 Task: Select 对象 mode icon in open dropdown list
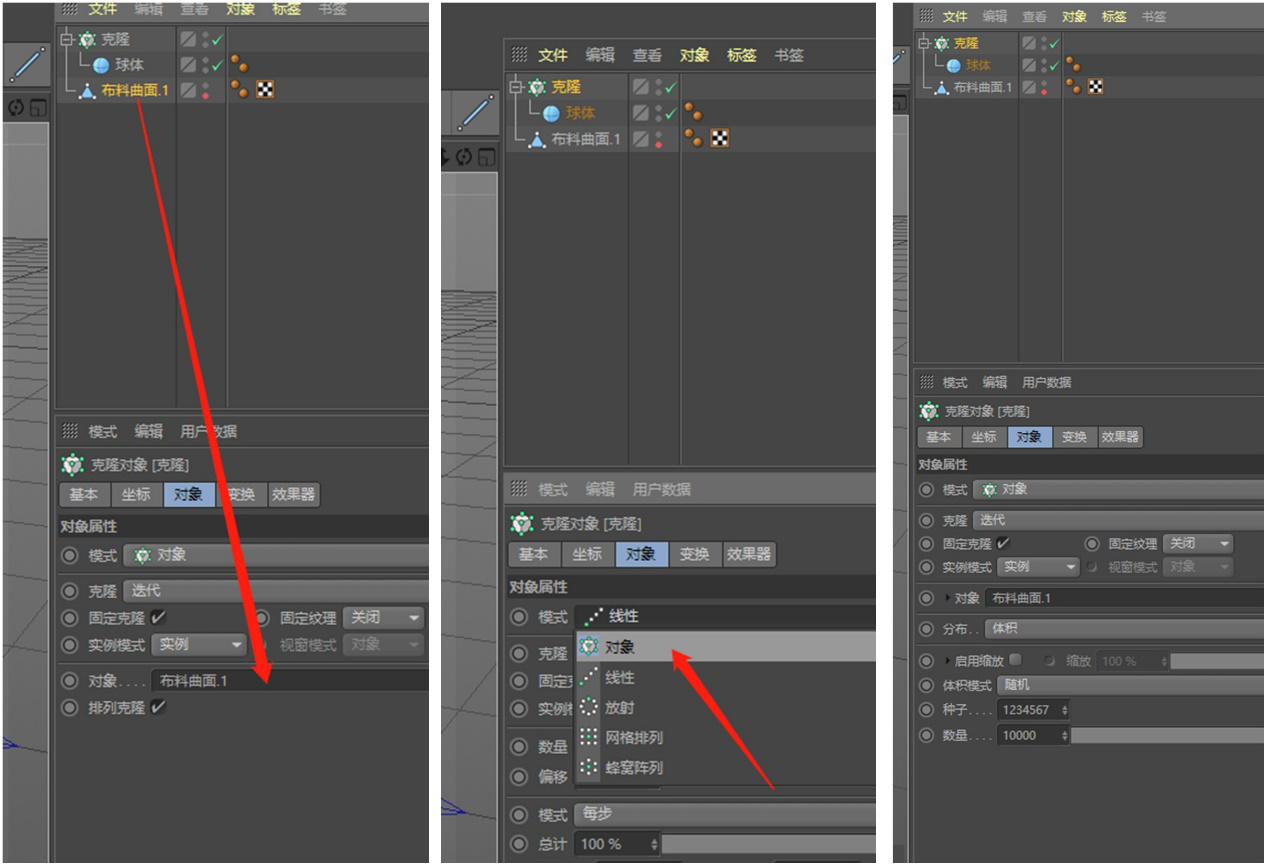click(x=589, y=647)
